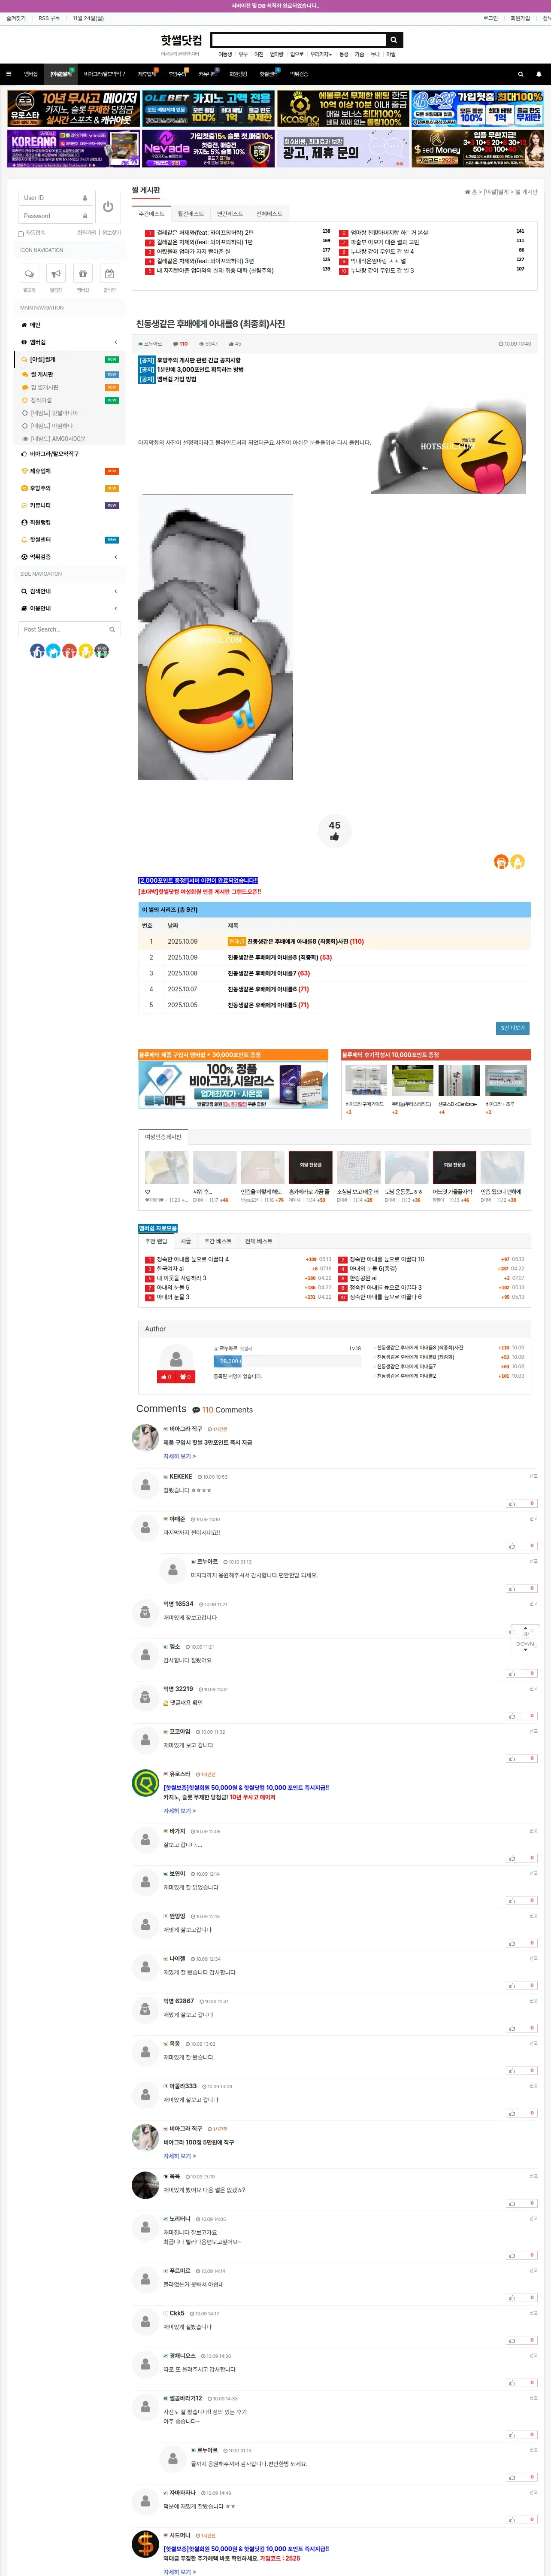This screenshot has width=551, height=2576.
Task: Select the 추천 랜덤 tab
Action: pos(156,1241)
